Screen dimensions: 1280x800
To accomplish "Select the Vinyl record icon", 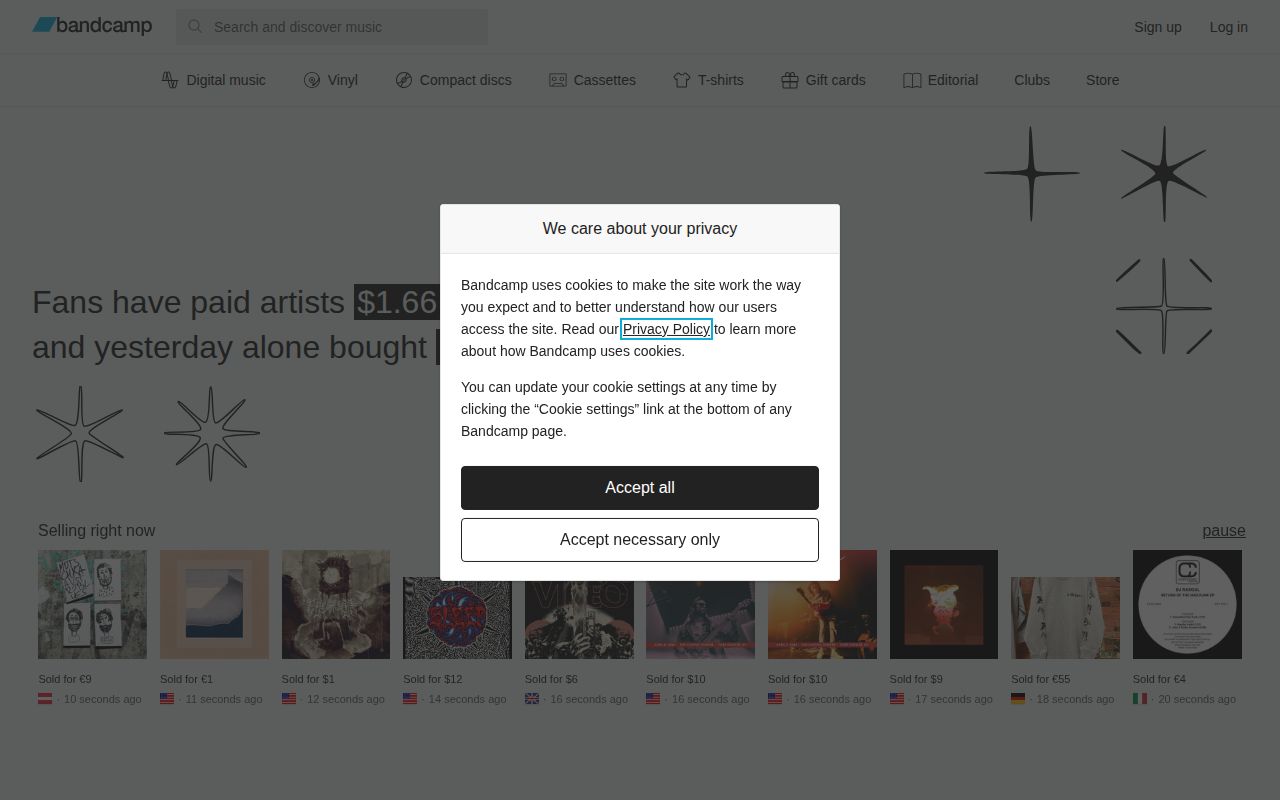I will (x=311, y=79).
